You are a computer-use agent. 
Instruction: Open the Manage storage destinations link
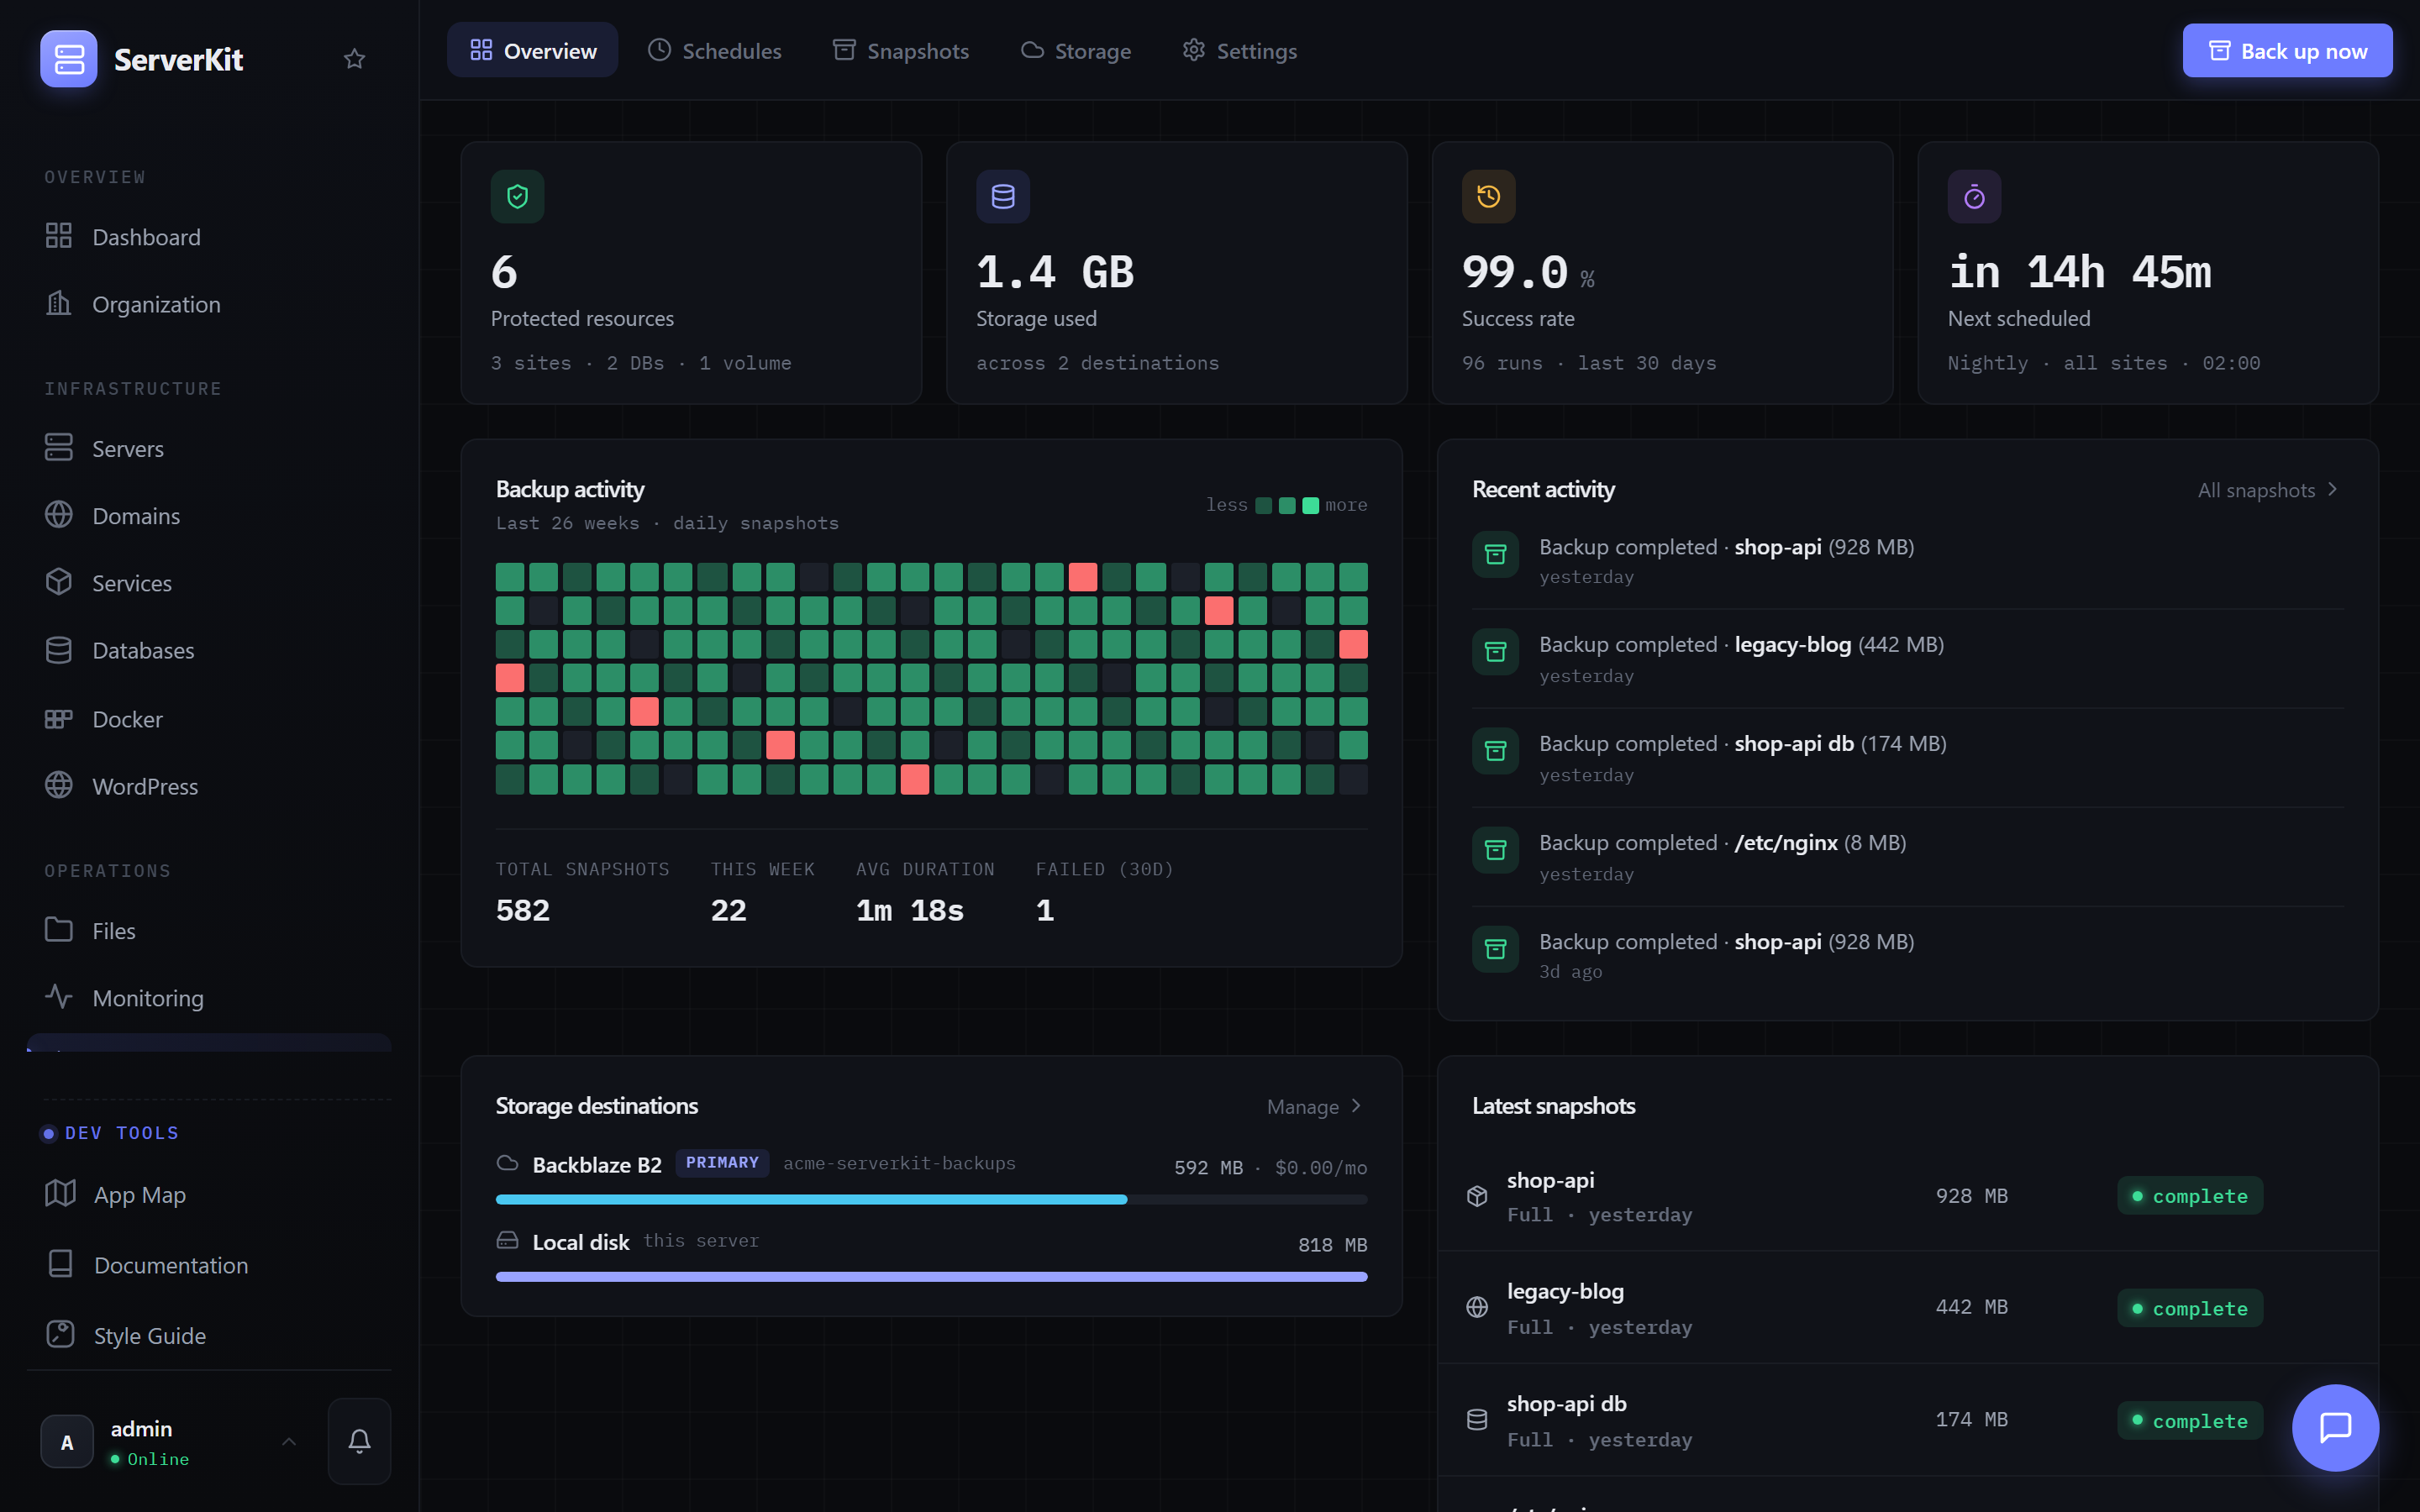pos(1314,1106)
